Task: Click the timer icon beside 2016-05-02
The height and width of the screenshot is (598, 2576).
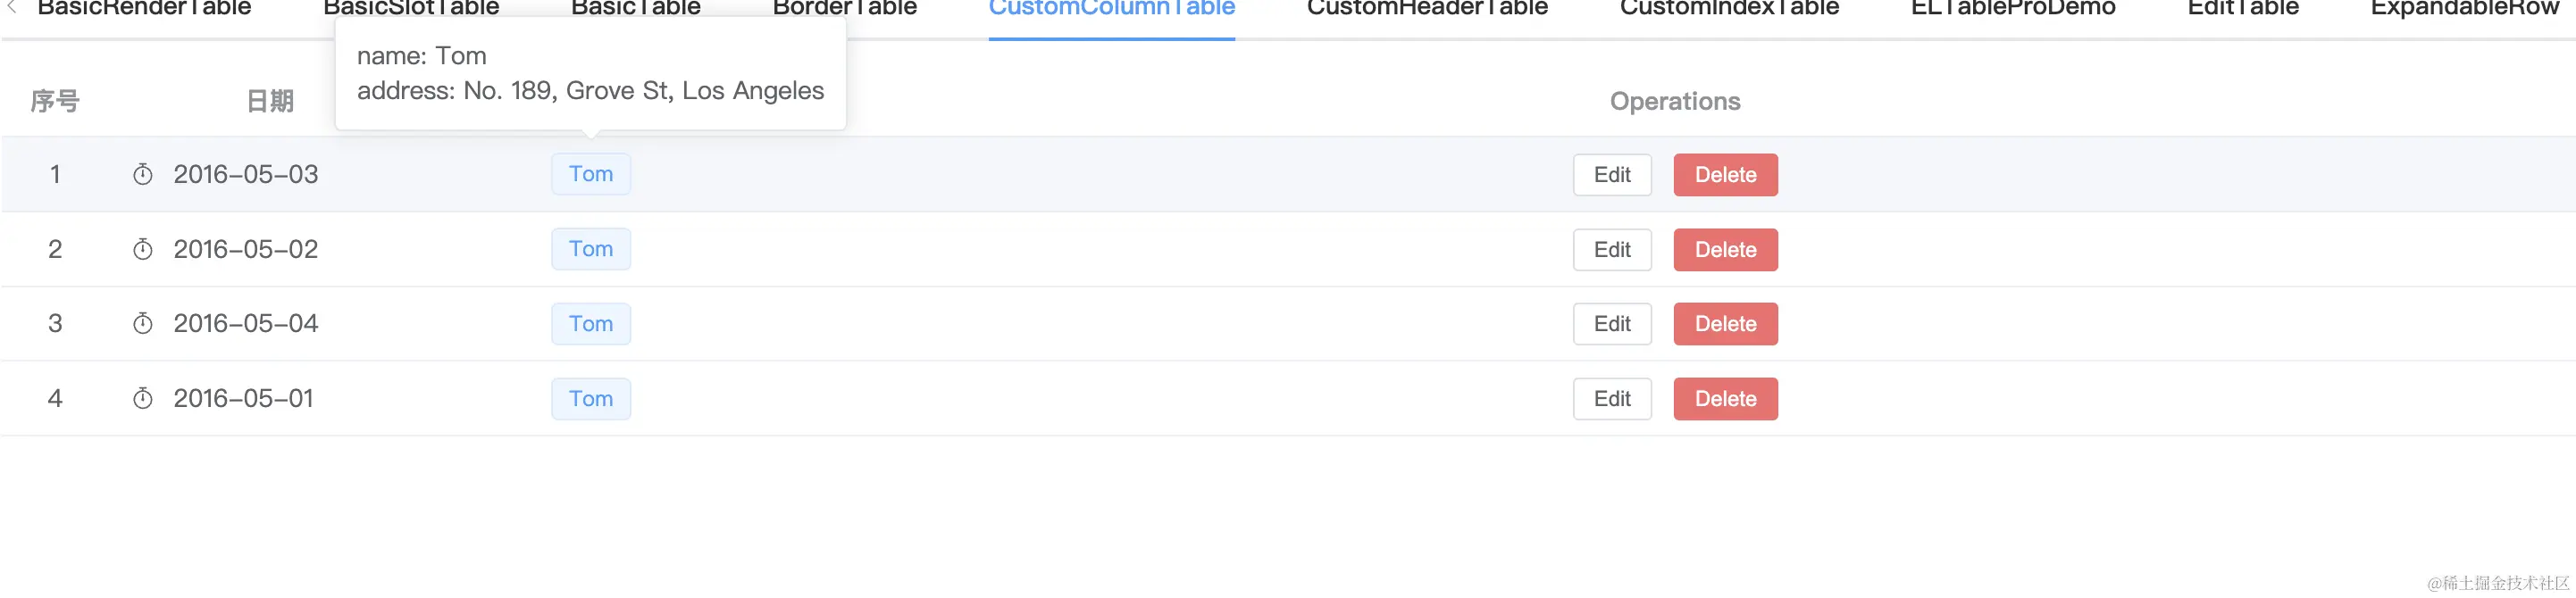Action: pyautogui.click(x=143, y=249)
